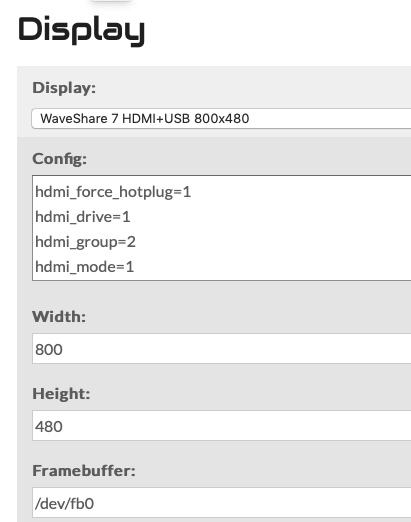The height and width of the screenshot is (522, 411).
Task: Place cursor on the hdmi_force_hotplug=1 line
Action: [113, 192]
